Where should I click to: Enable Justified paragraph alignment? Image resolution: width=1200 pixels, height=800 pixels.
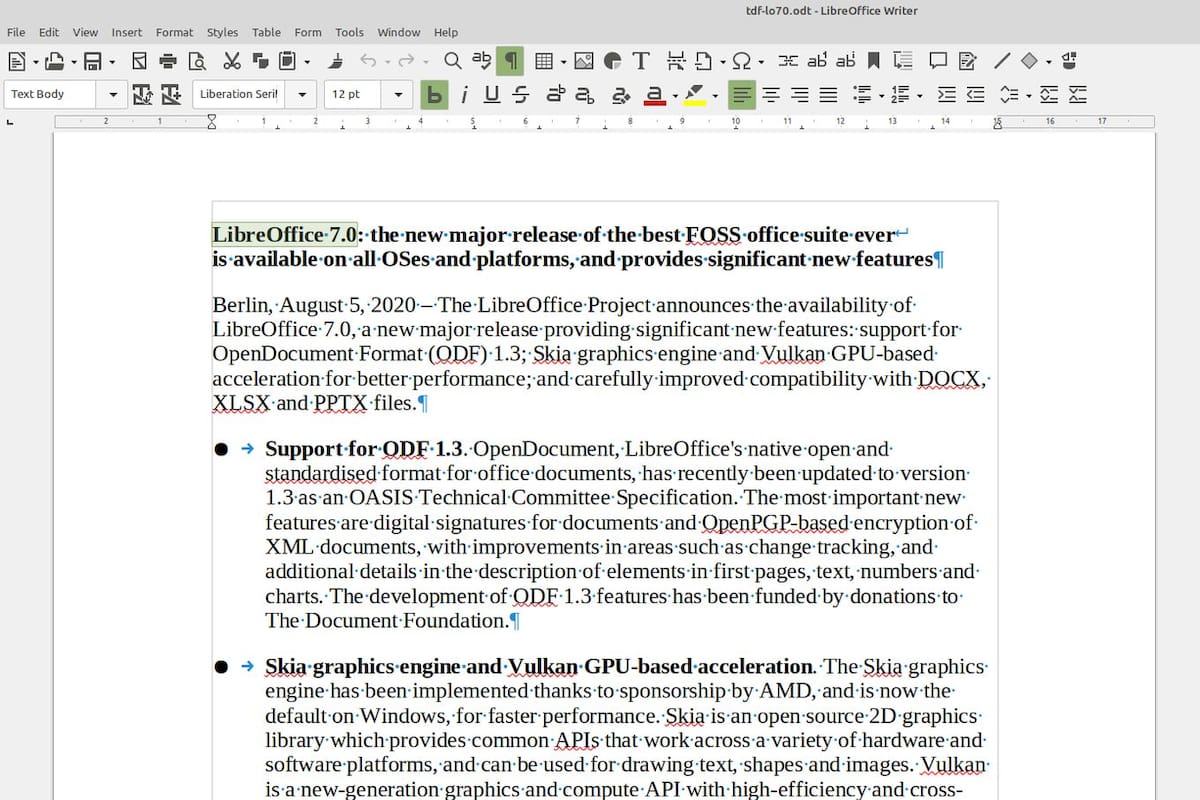(828, 95)
